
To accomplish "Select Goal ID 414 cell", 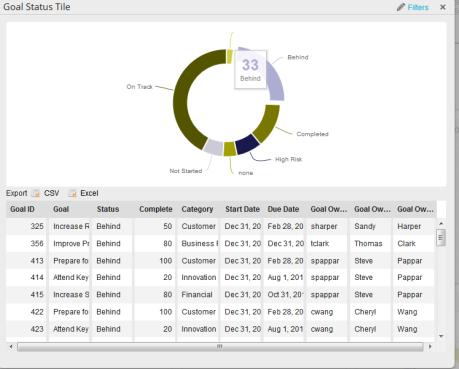I will tap(27, 278).
